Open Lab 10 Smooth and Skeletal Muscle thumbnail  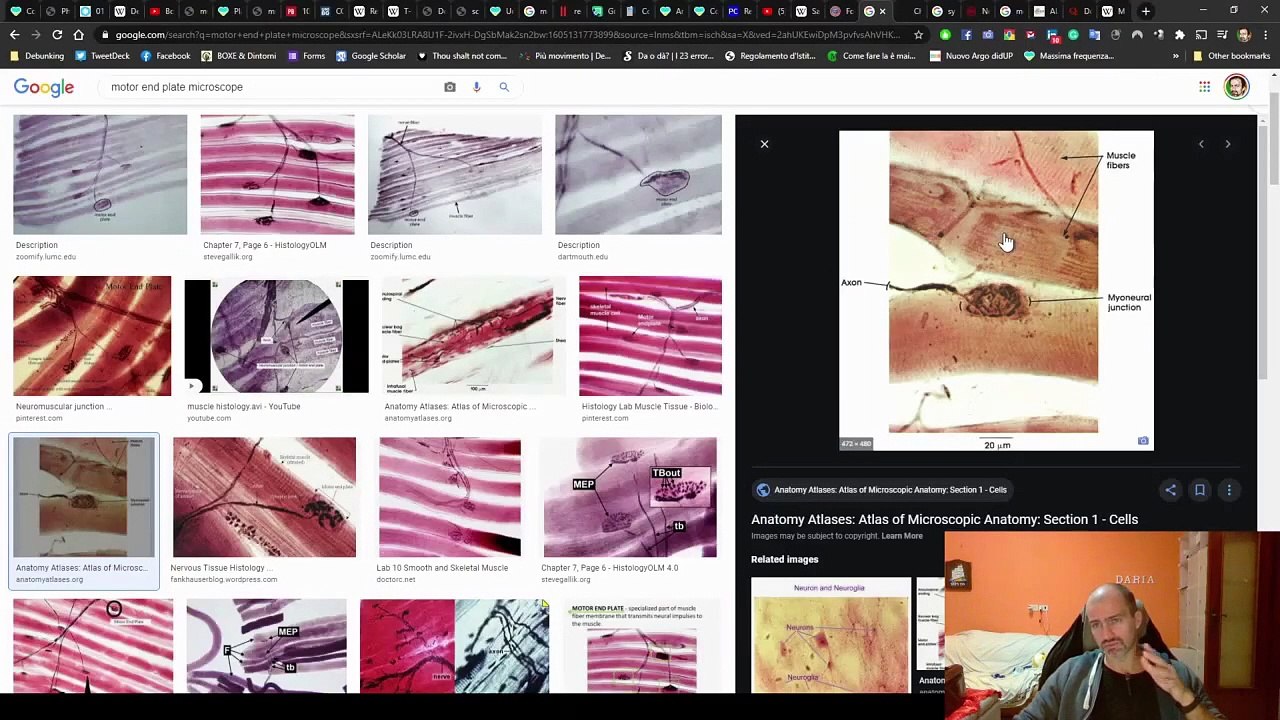[450, 497]
